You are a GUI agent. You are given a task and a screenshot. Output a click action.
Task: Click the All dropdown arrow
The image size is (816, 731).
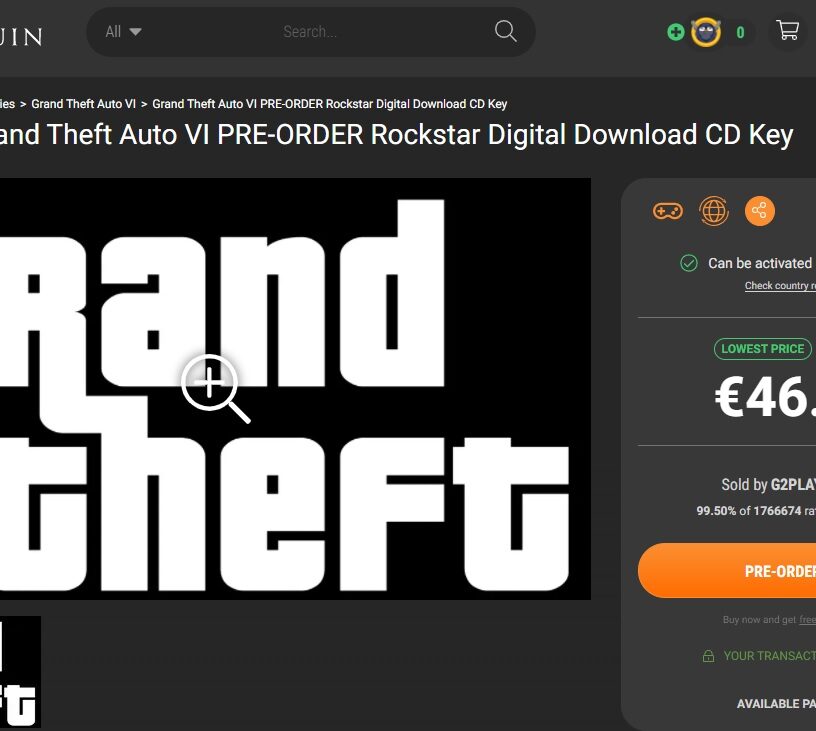[x=135, y=32]
